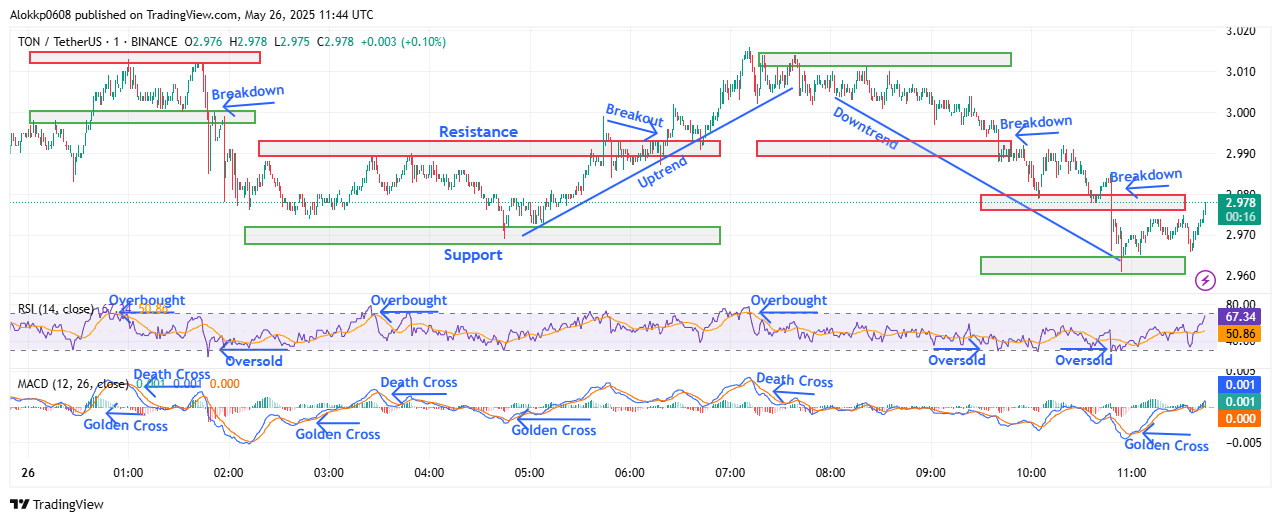Click the -0.005 MACD scale label
Viewport: 1281px width, 522px height.
click(1241, 443)
